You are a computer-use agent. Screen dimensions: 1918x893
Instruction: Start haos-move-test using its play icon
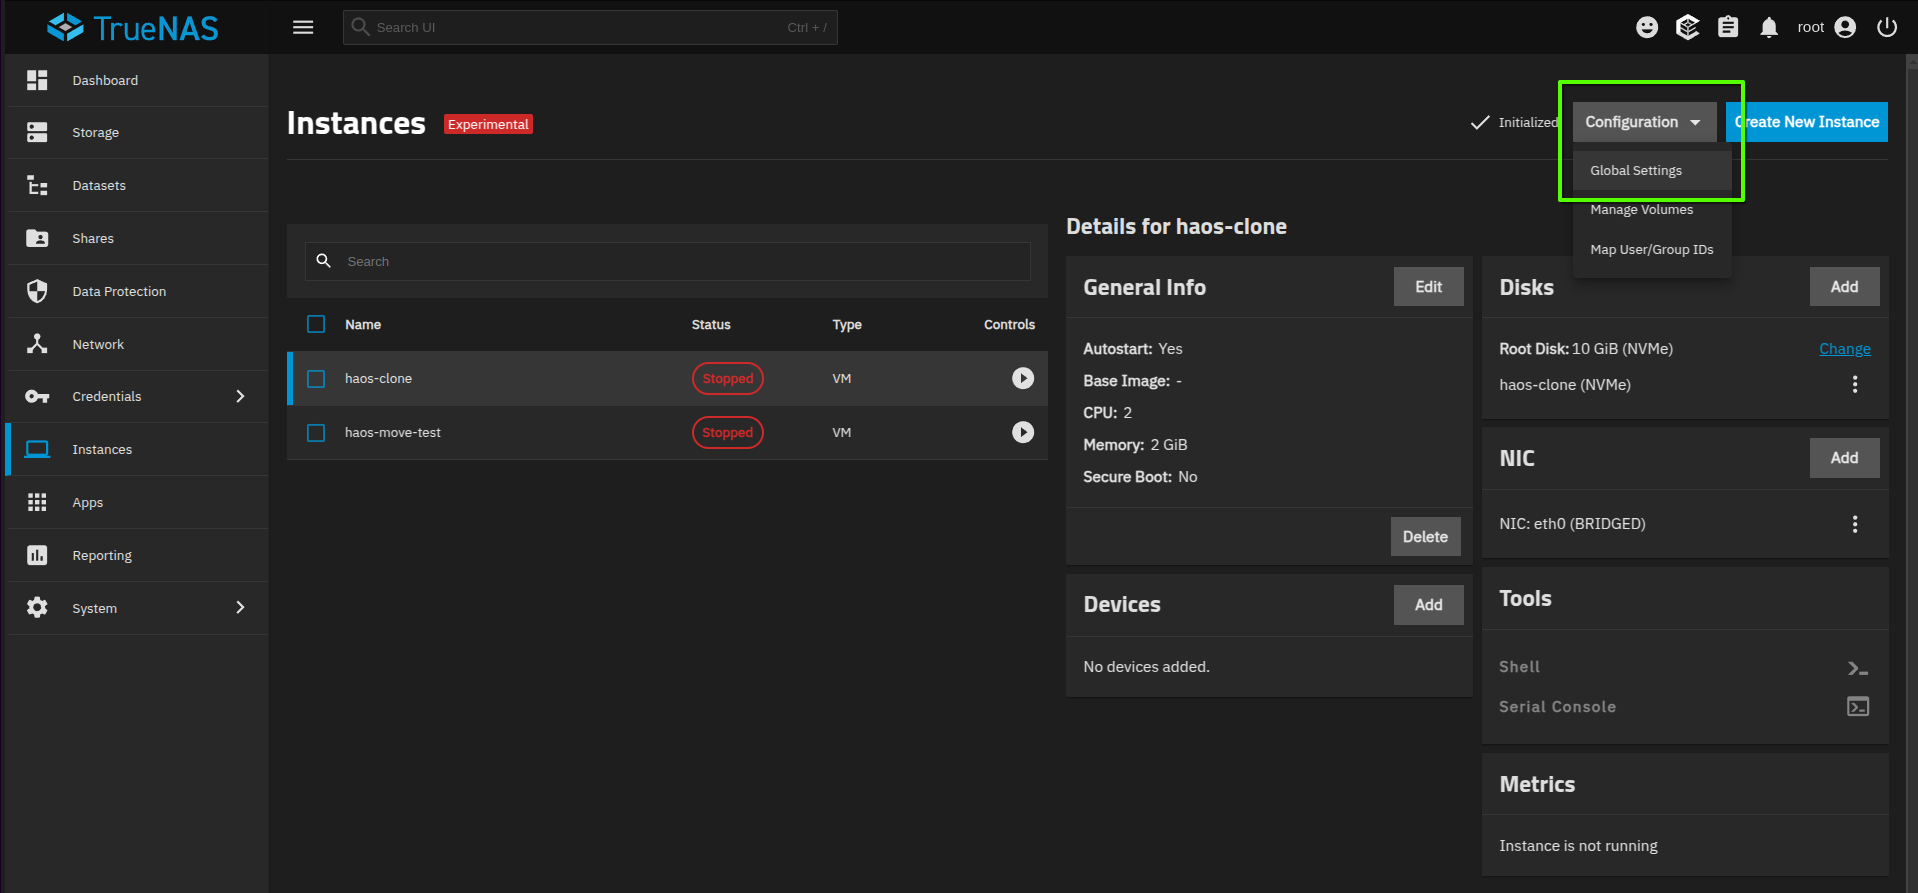(x=1022, y=432)
